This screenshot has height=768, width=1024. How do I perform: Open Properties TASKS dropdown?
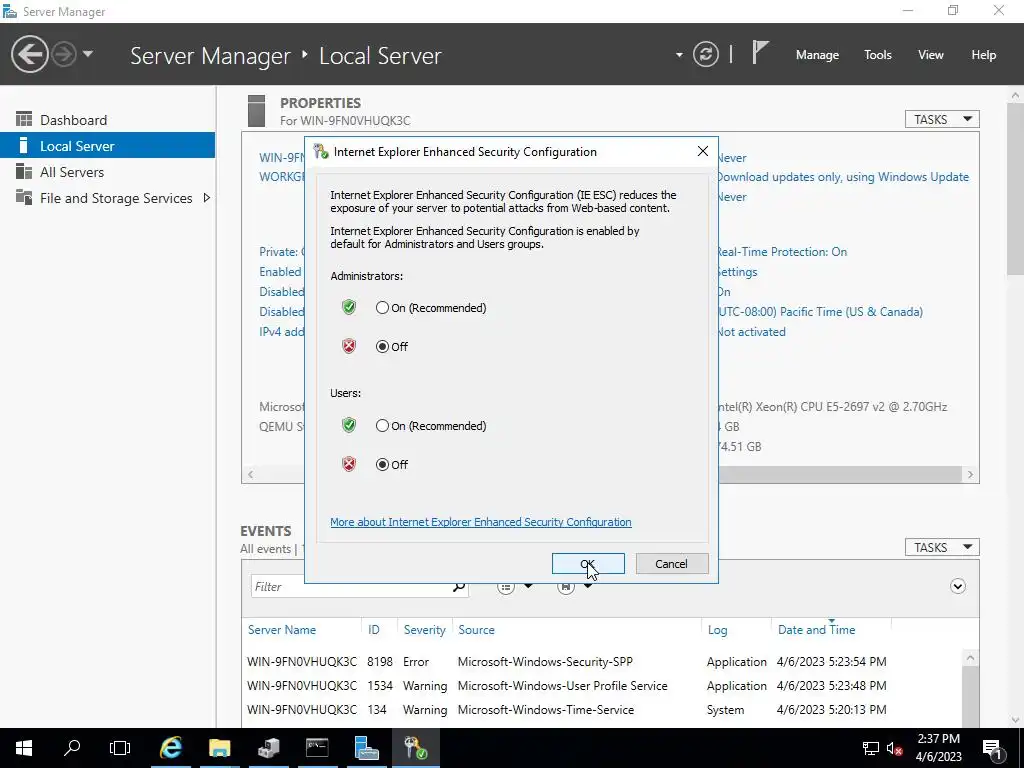point(942,119)
